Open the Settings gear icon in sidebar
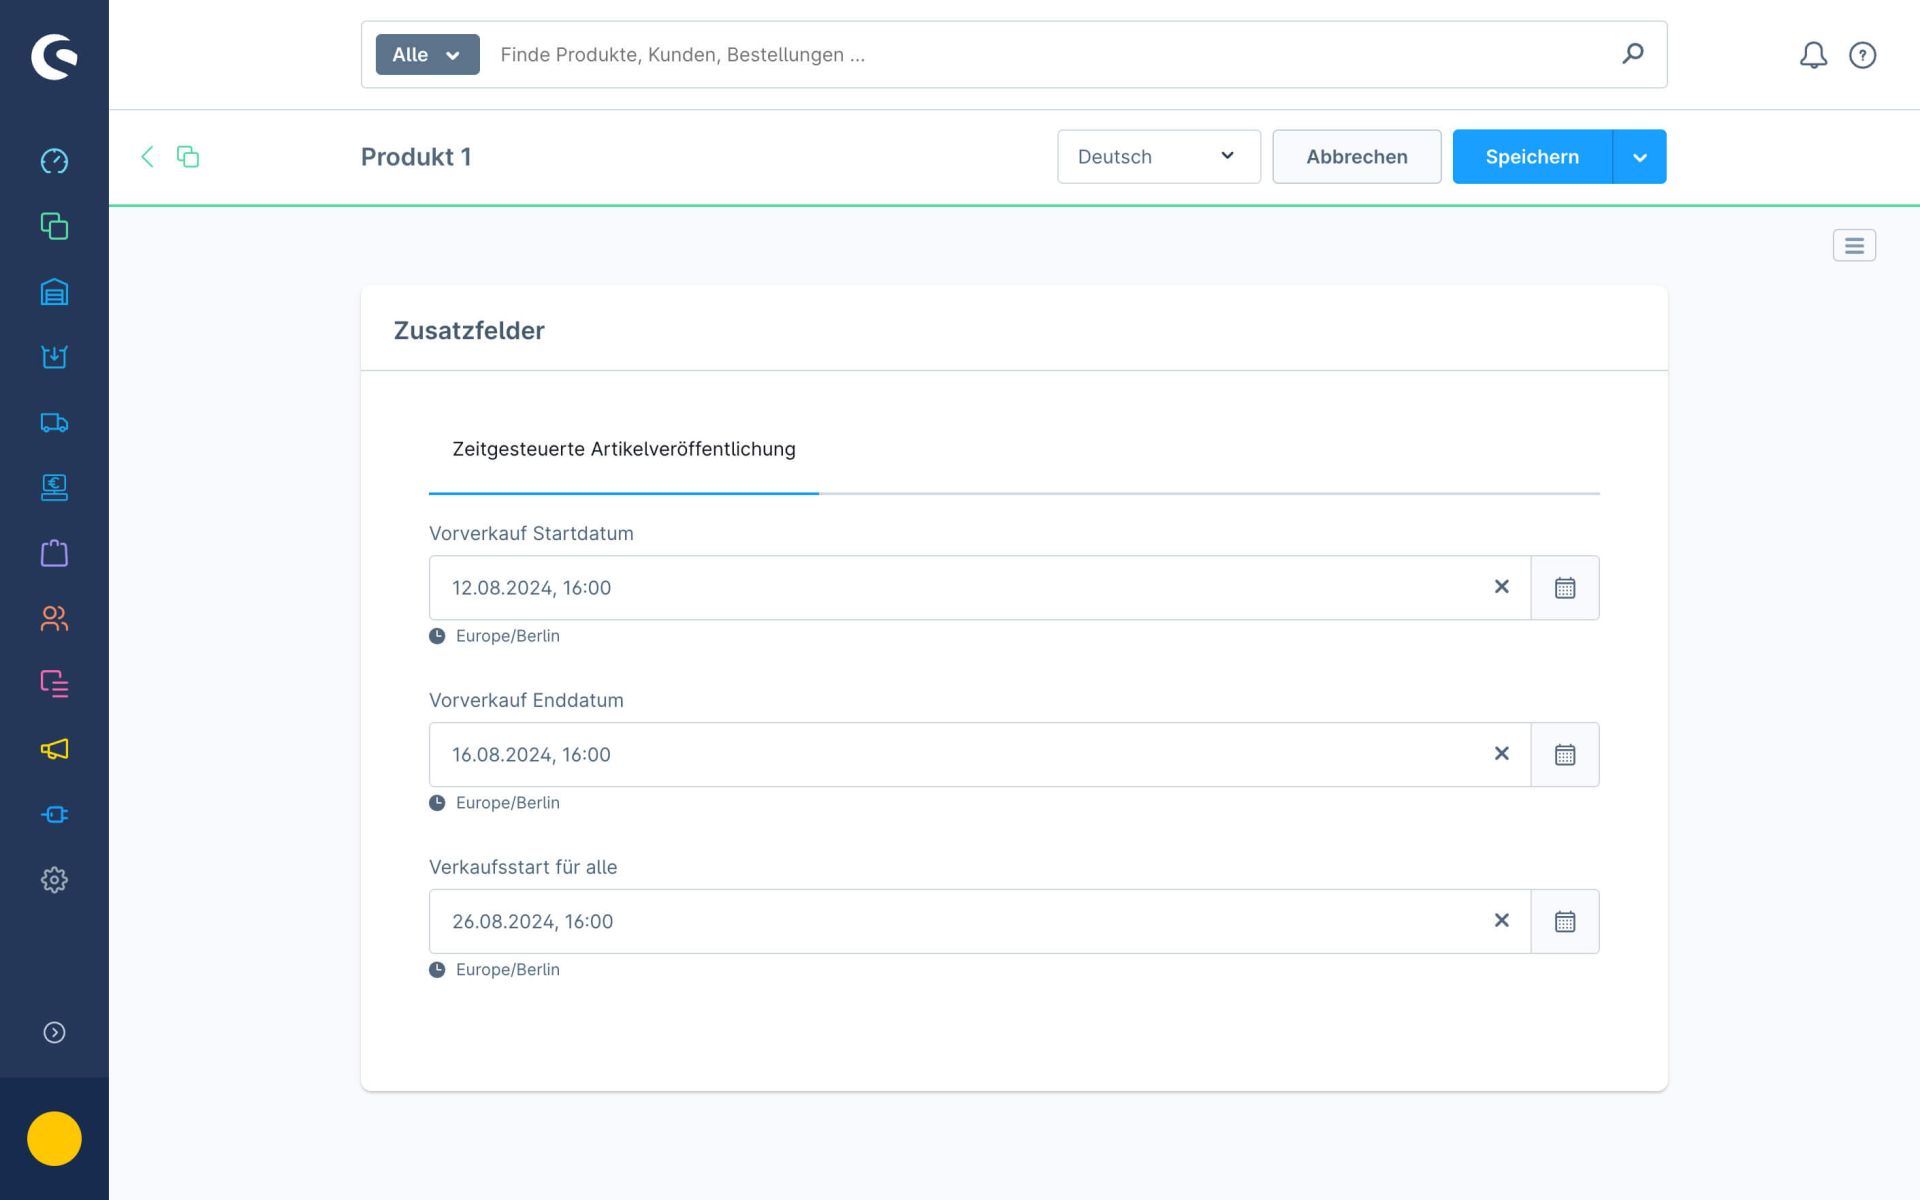The width and height of the screenshot is (1920, 1200). pos(54,880)
